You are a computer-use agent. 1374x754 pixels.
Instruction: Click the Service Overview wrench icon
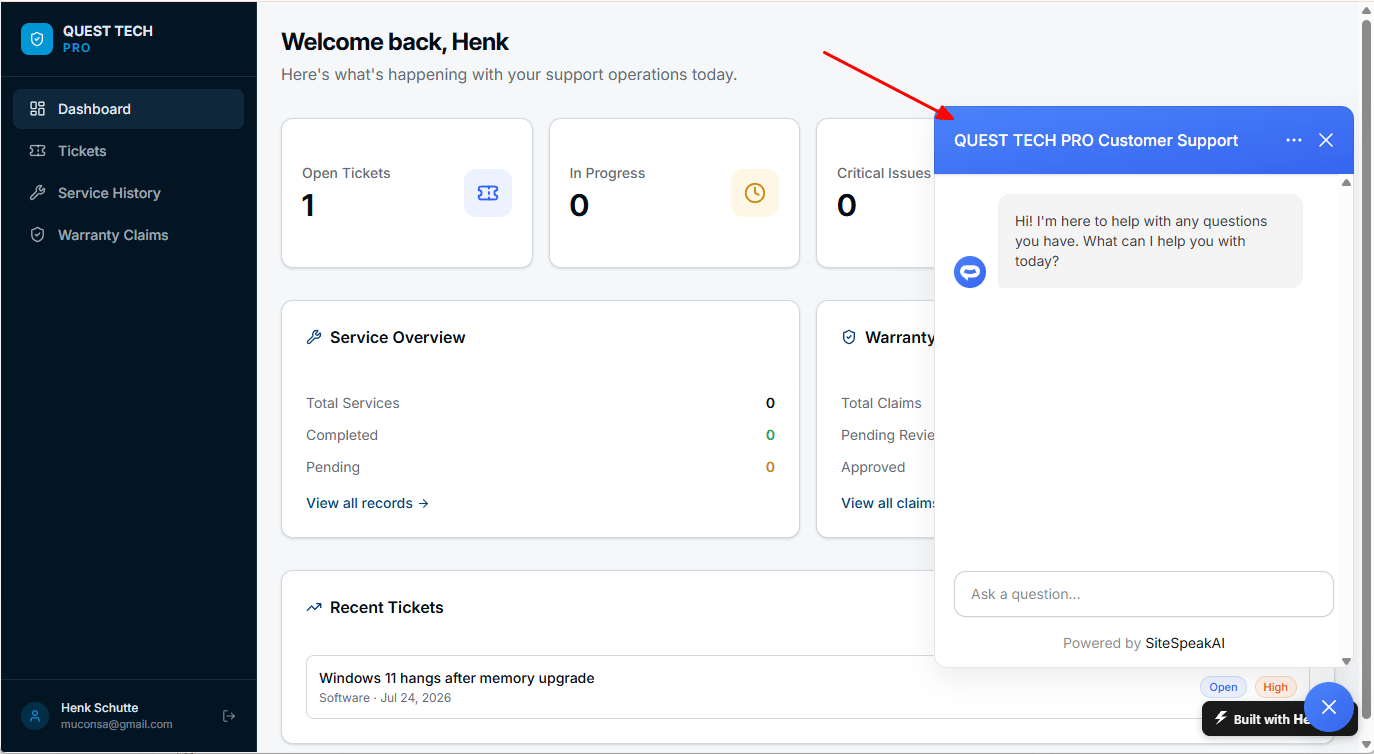[x=314, y=337]
